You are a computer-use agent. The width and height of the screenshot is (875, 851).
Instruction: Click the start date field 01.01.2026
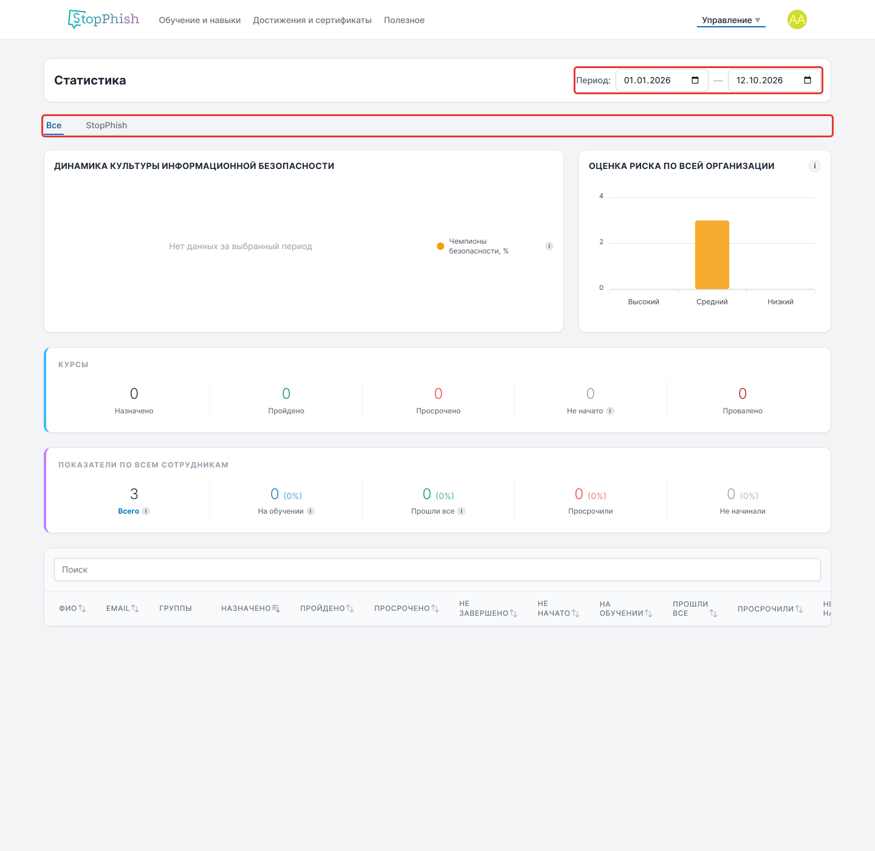[x=661, y=80]
